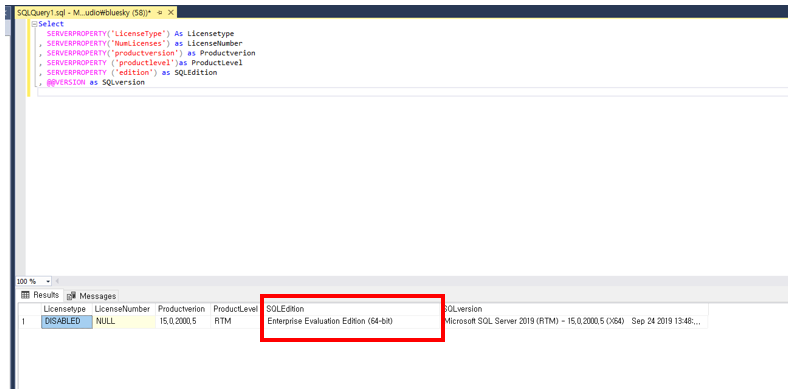Click the DISABLED cell in results
Screen dimensions: 788x389
67,321
